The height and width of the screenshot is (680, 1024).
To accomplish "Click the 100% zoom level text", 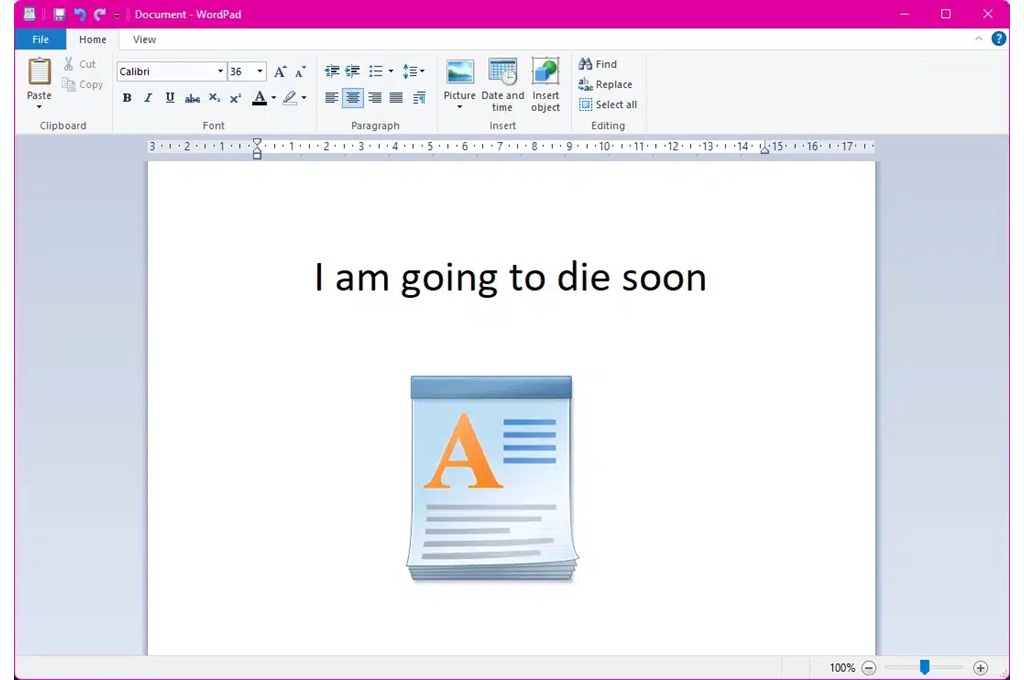I will click(x=842, y=668).
